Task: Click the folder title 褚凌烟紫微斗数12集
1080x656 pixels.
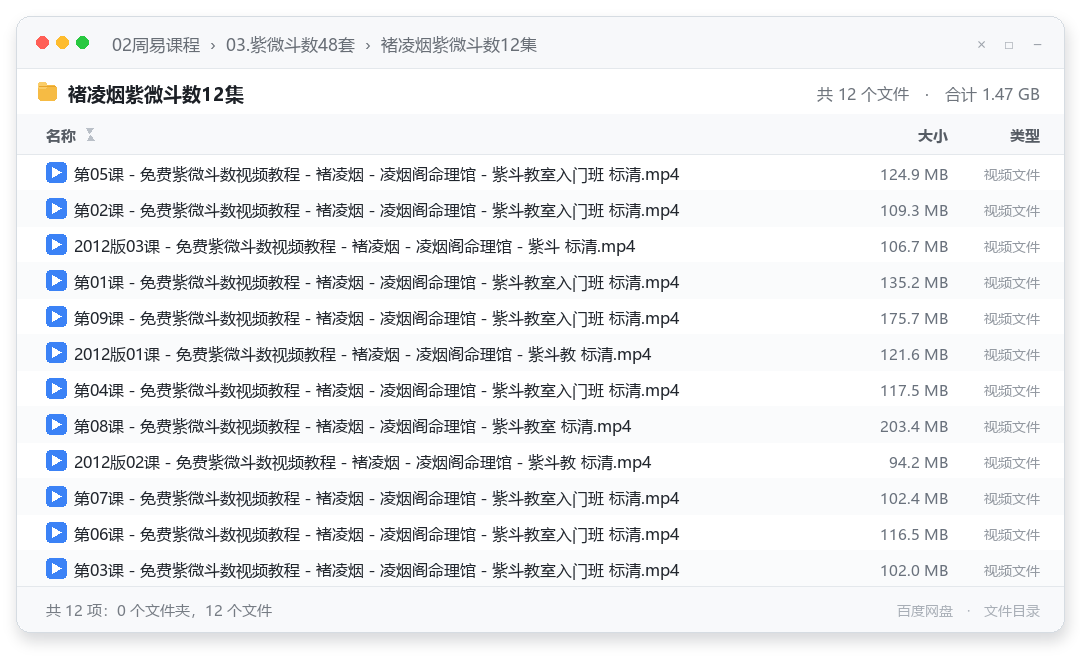Action: coord(156,94)
